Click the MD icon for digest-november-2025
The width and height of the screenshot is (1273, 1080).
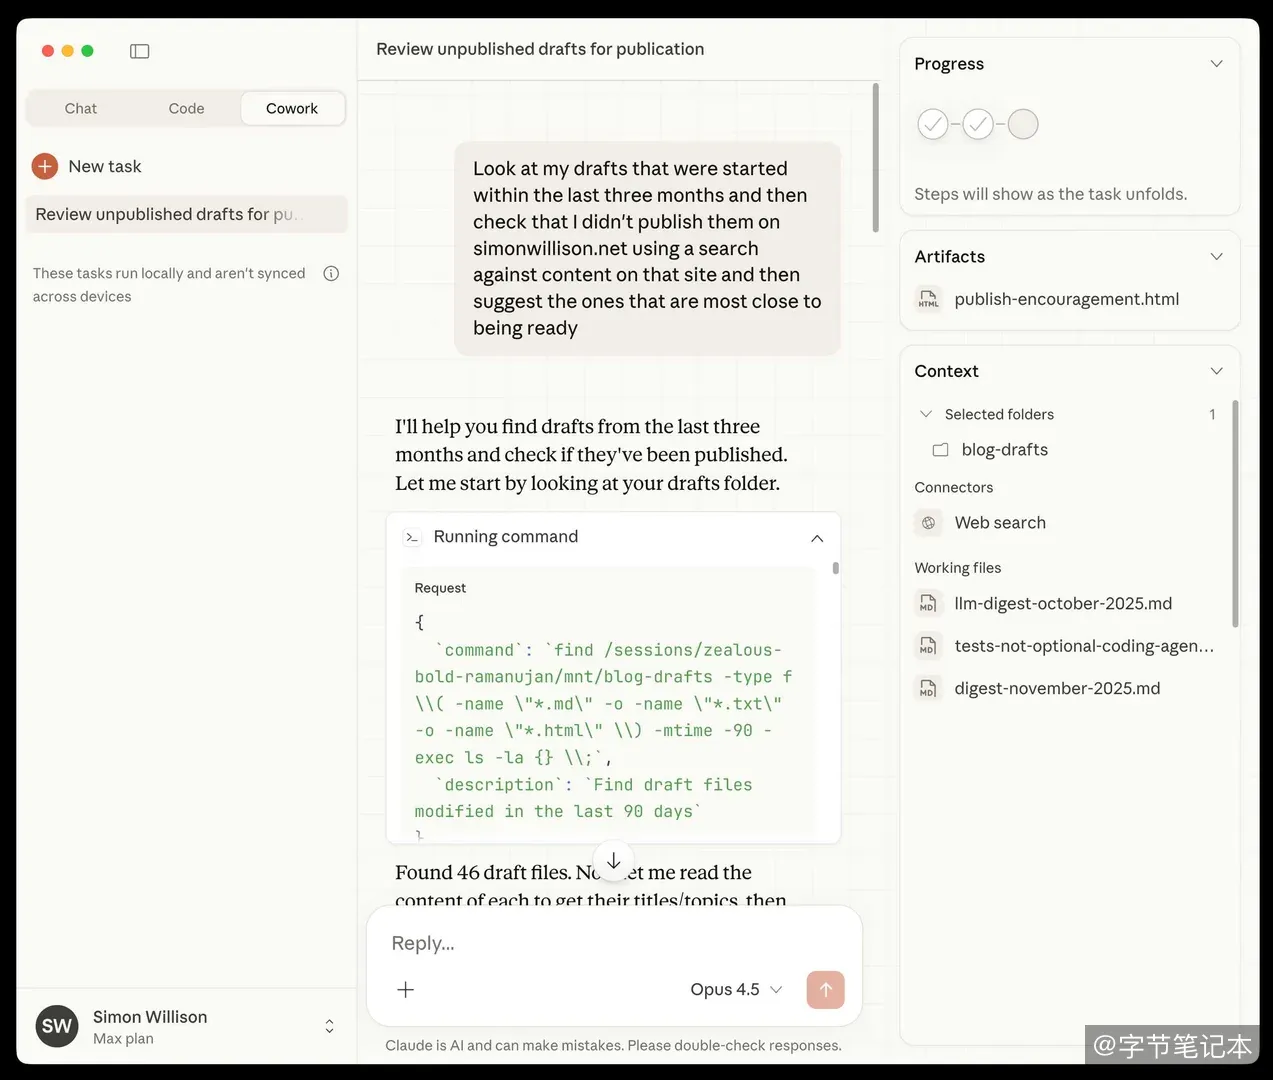click(x=928, y=689)
